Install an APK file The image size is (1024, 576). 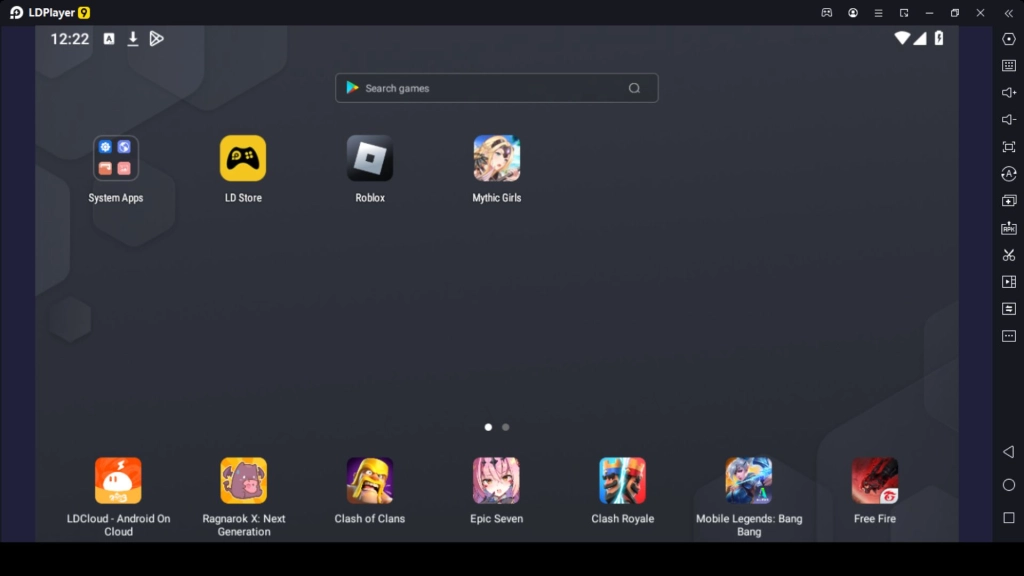tap(1008, 228)
